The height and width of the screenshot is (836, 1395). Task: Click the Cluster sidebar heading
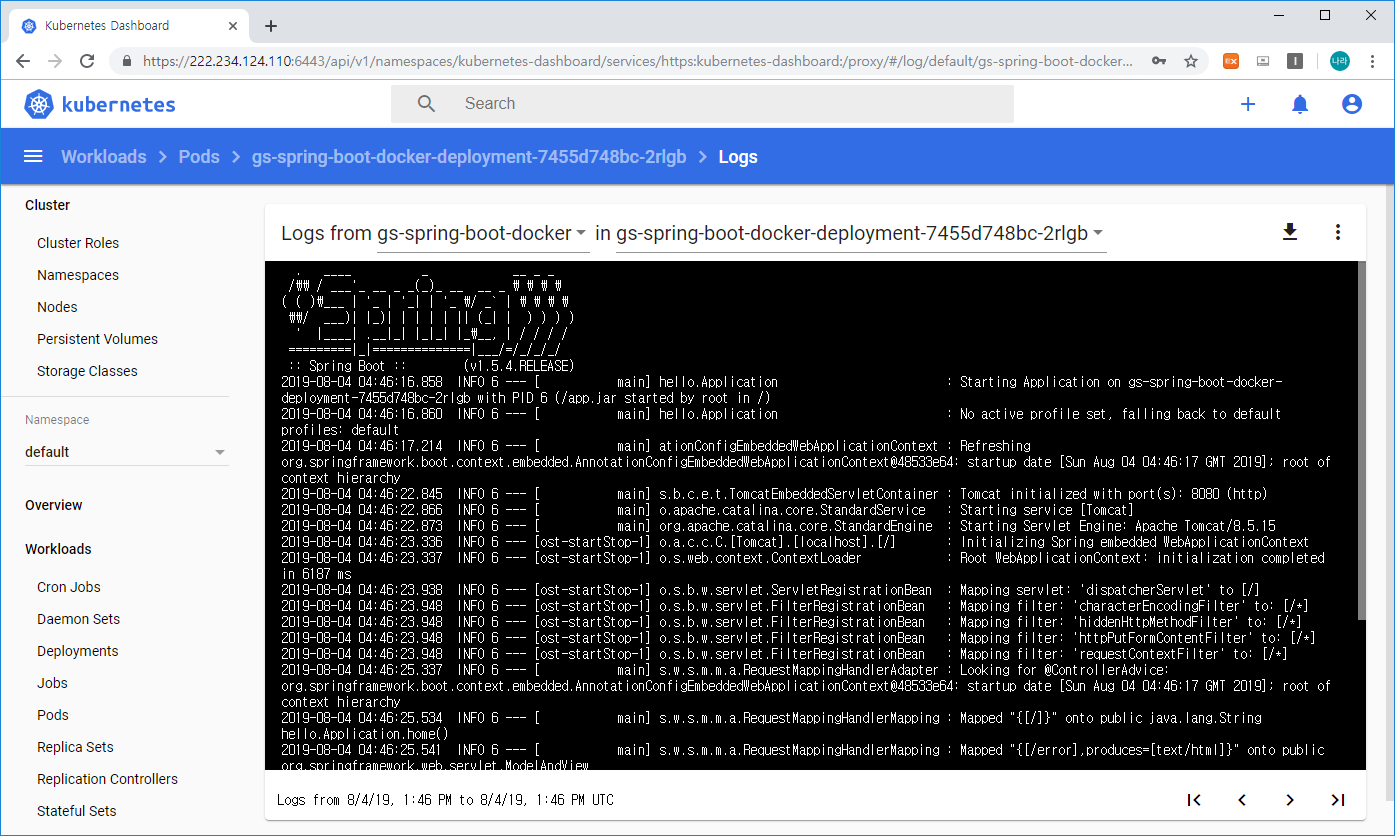(x=47, y=205)
